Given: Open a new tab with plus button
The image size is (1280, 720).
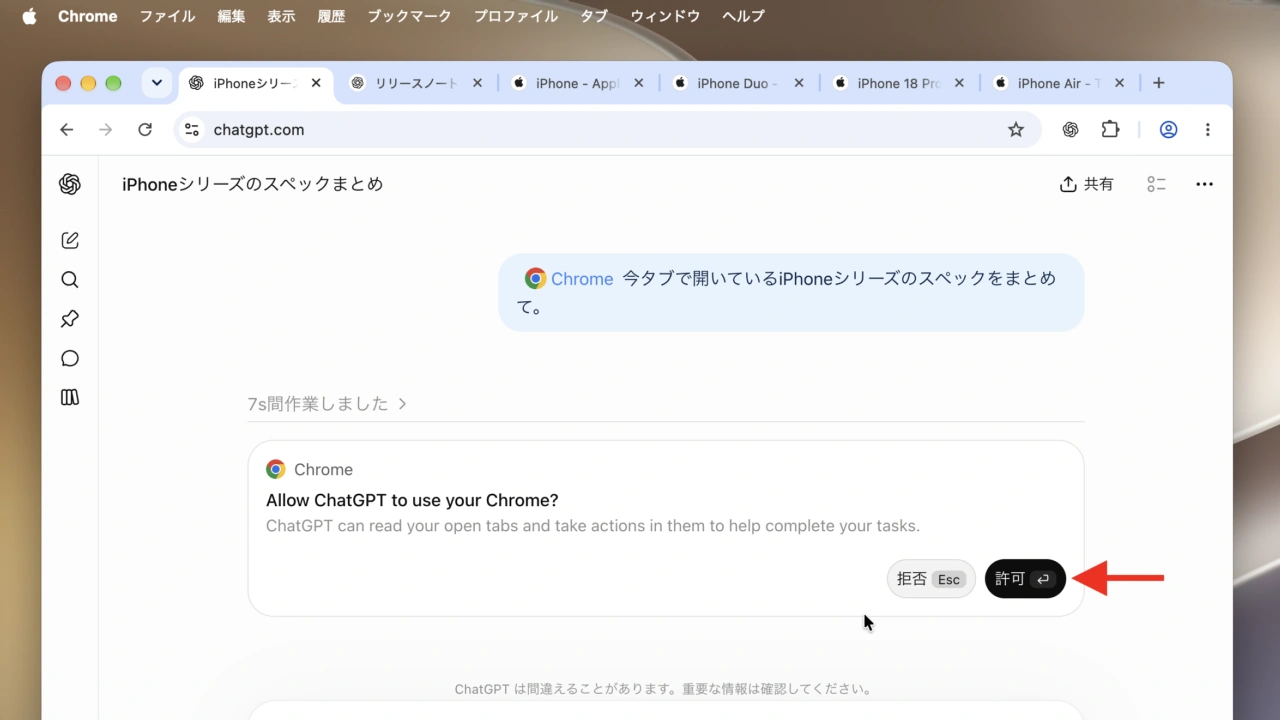Looking at the screenshot, I should 1159,83.
